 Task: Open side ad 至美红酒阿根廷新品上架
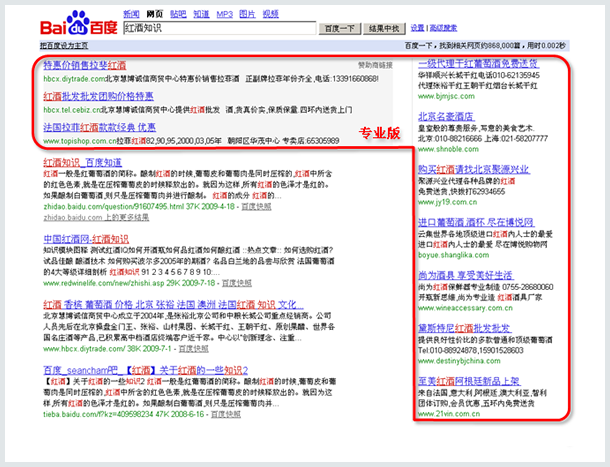pyautogui.click(x=469, y=381)
